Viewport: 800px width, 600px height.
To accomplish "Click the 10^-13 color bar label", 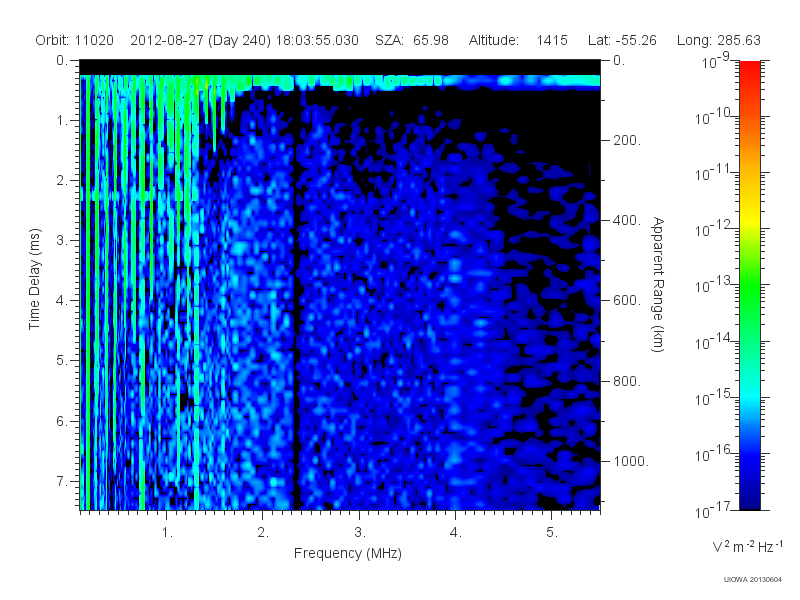I will 715,285.
